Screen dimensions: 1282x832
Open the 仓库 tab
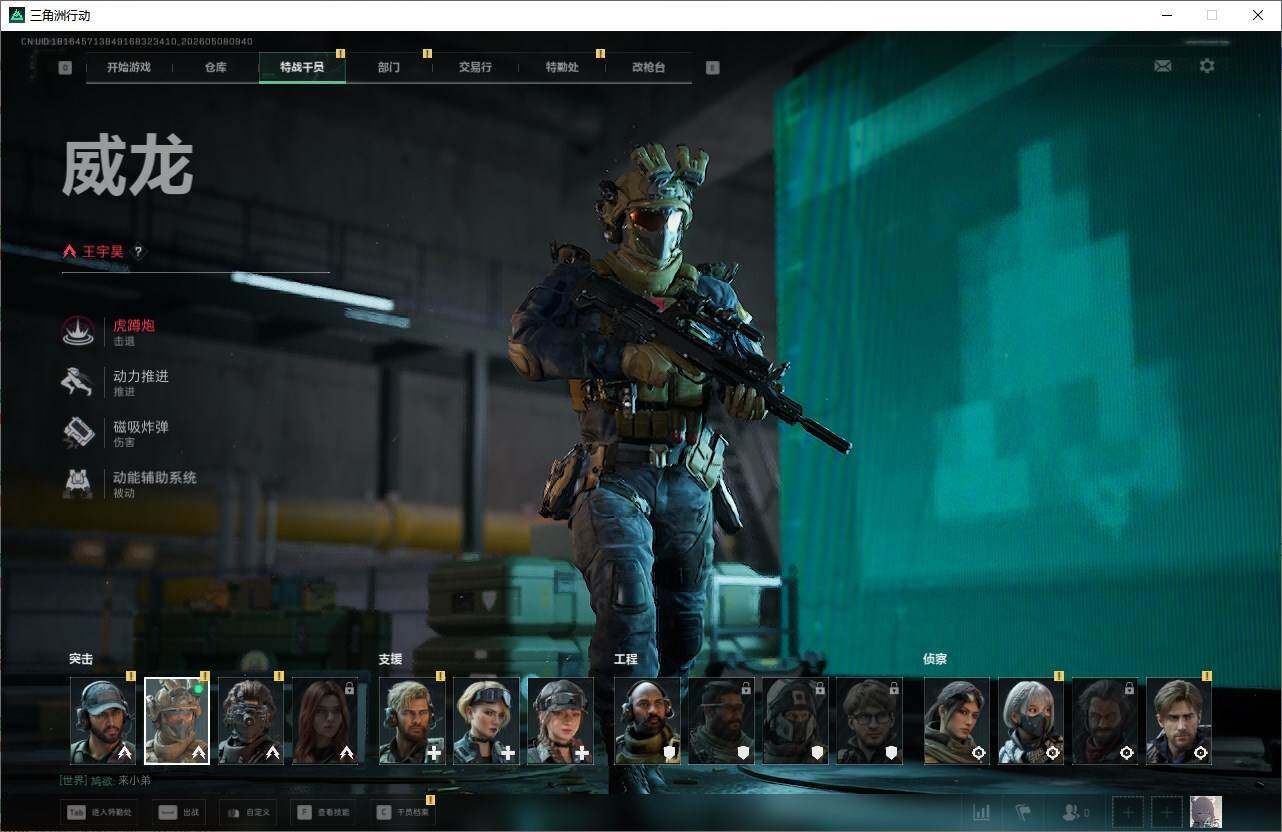pyautogui.click(x=215, y=68)
